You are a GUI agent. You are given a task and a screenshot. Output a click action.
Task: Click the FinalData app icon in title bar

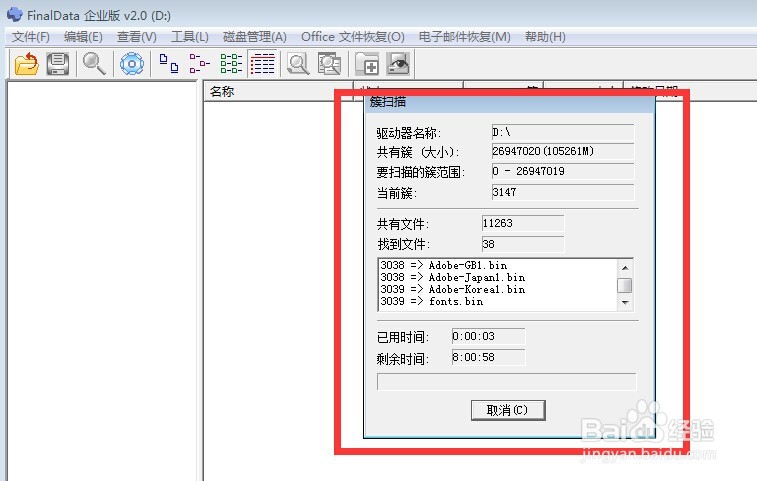pos(14,14)
